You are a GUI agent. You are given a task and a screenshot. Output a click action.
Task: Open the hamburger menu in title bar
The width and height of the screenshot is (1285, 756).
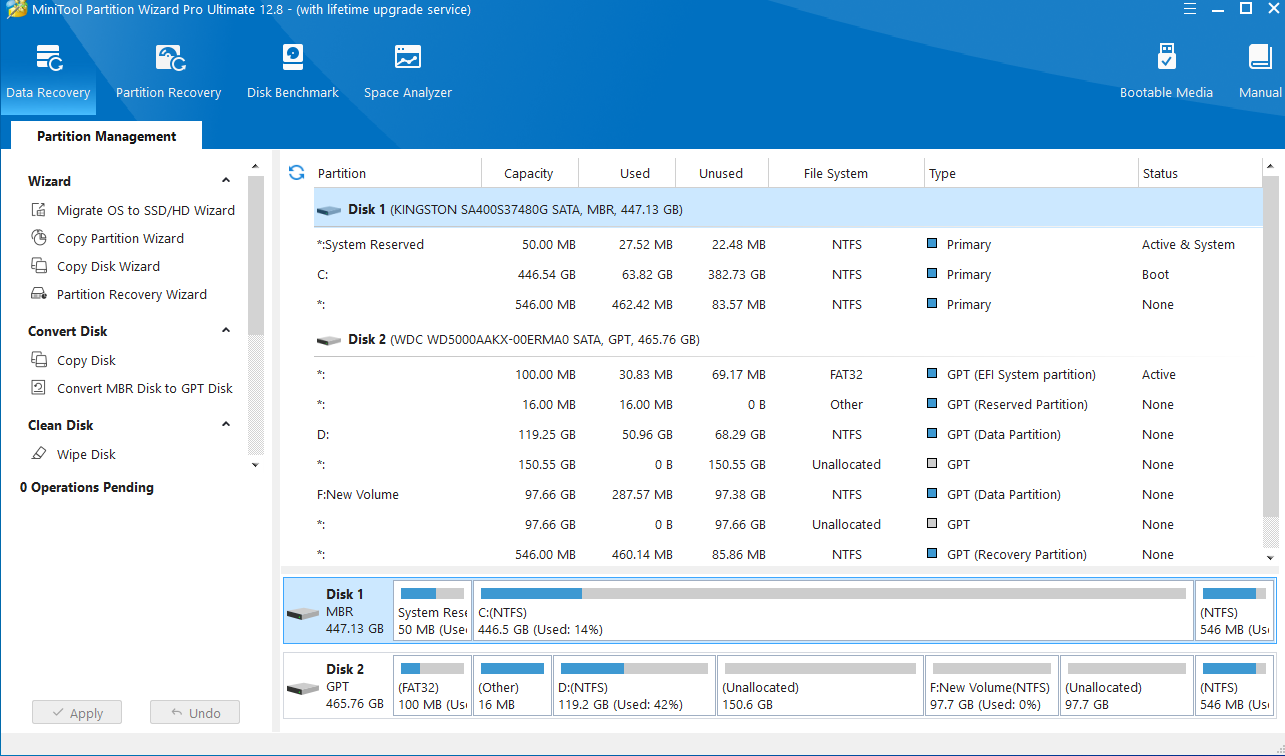[x=1189, y=9]
